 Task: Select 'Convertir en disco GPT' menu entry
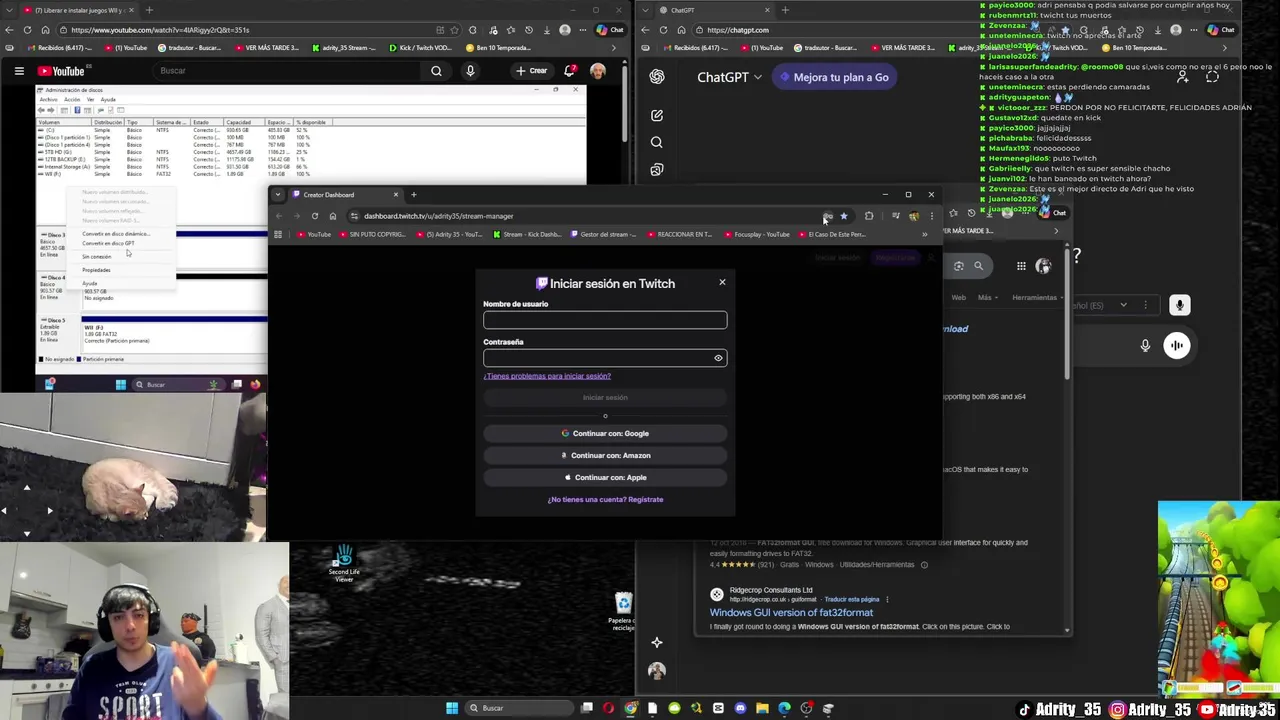click(108, 244)
